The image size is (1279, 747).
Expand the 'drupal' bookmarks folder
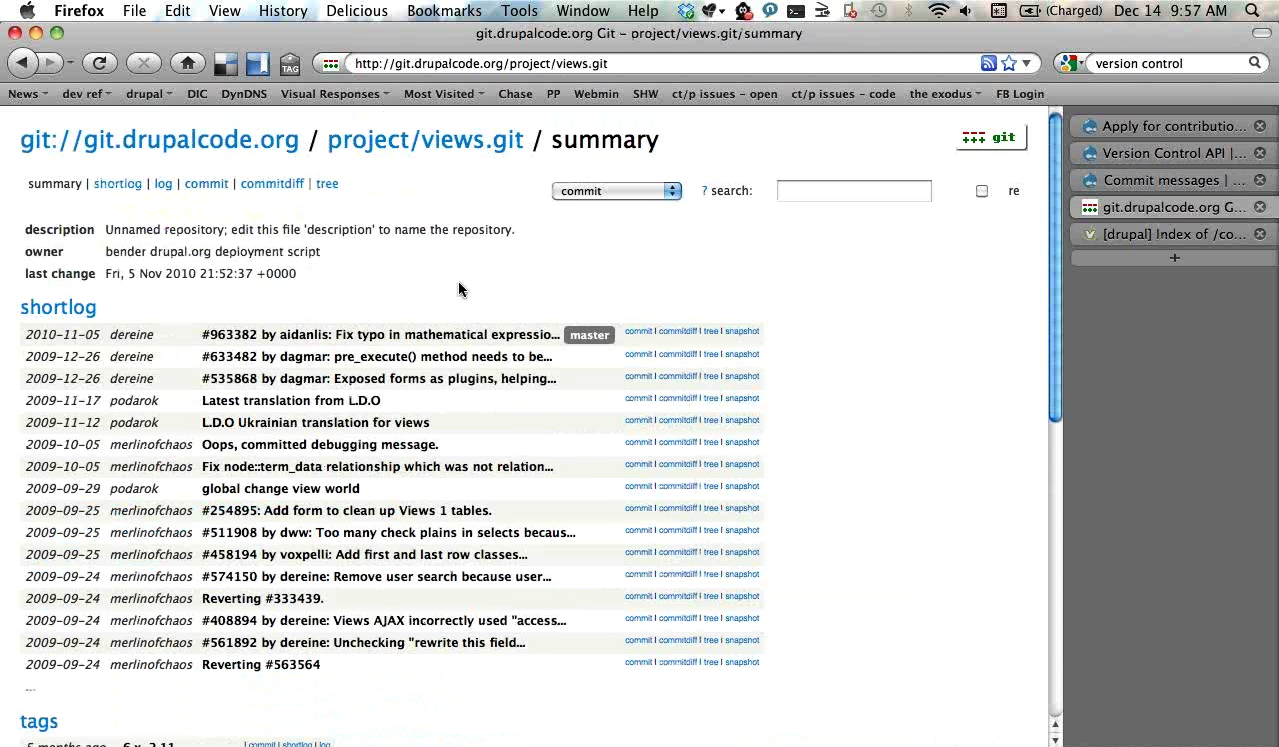point(149,94)
